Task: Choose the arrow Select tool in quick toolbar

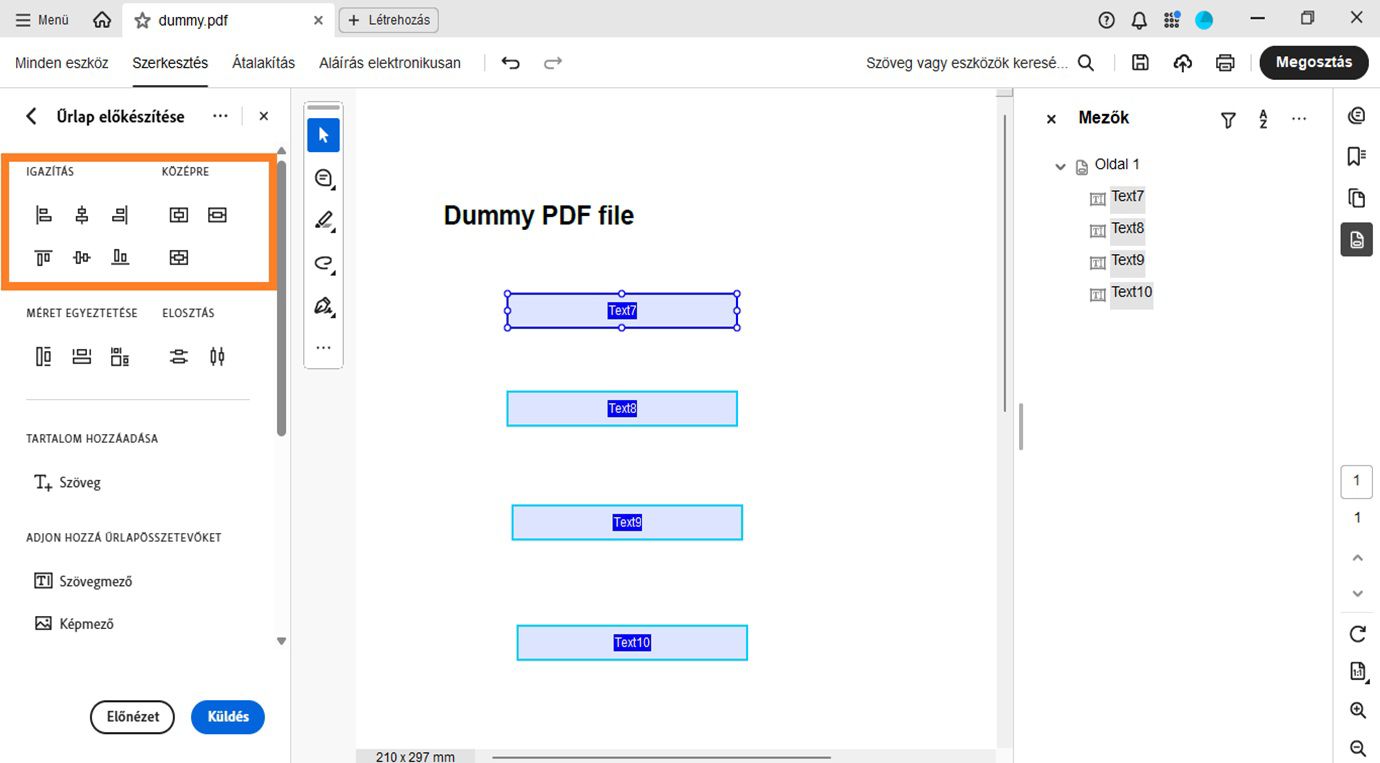Action: click(323, 135)
